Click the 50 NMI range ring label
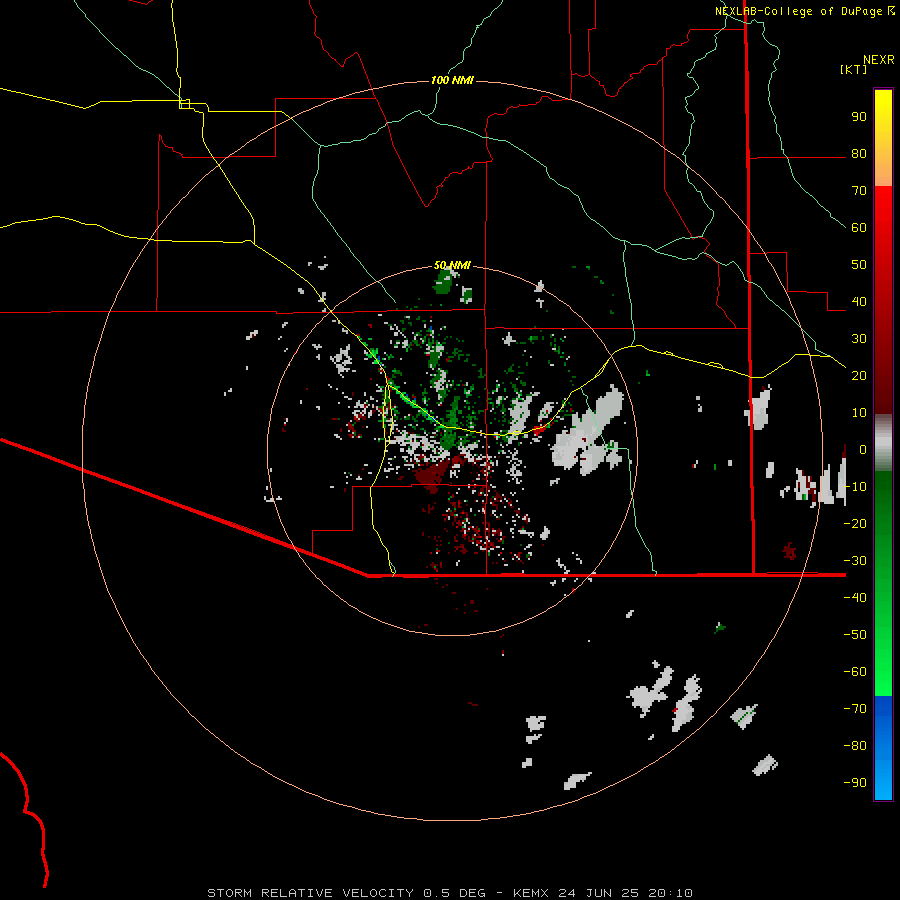900x900 pixels. tap(452, 265)
